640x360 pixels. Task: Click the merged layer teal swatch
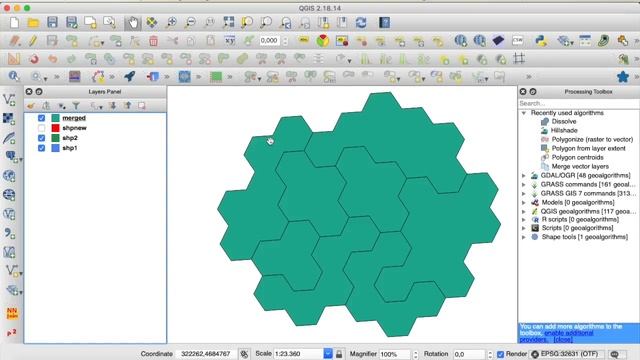point(56,118)
